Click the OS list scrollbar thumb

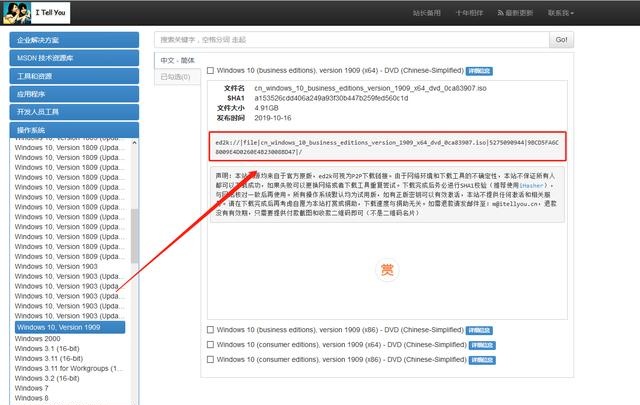coord(134,236)
